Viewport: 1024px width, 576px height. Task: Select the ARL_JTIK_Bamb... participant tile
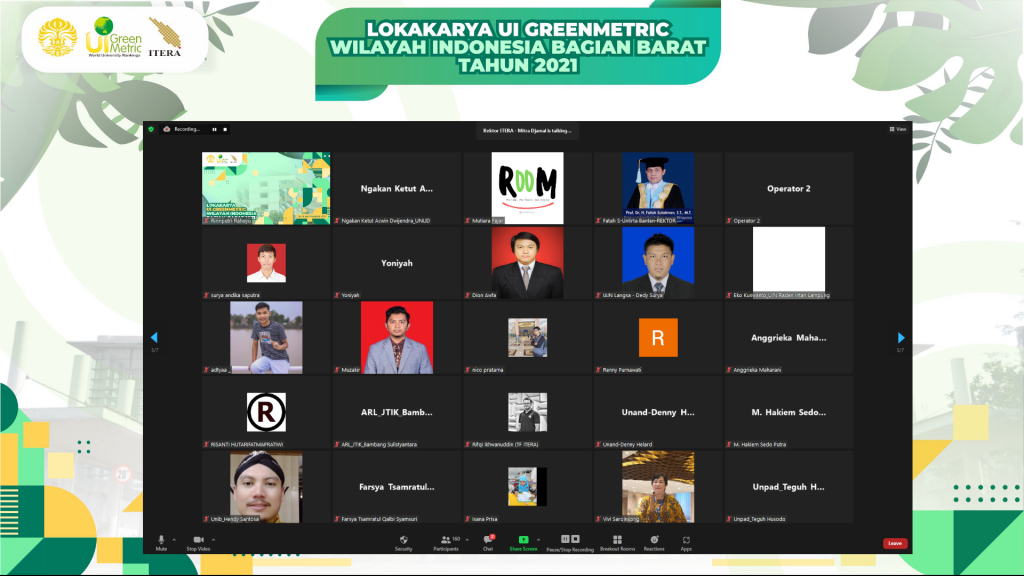point(396,412)
